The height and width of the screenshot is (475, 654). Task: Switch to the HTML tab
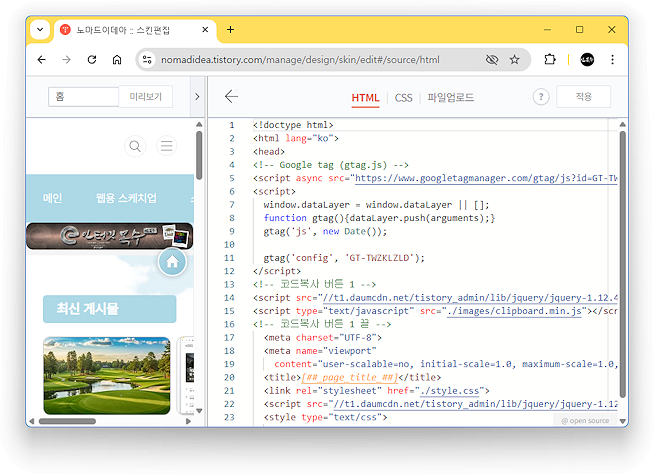tap(365, 98)
